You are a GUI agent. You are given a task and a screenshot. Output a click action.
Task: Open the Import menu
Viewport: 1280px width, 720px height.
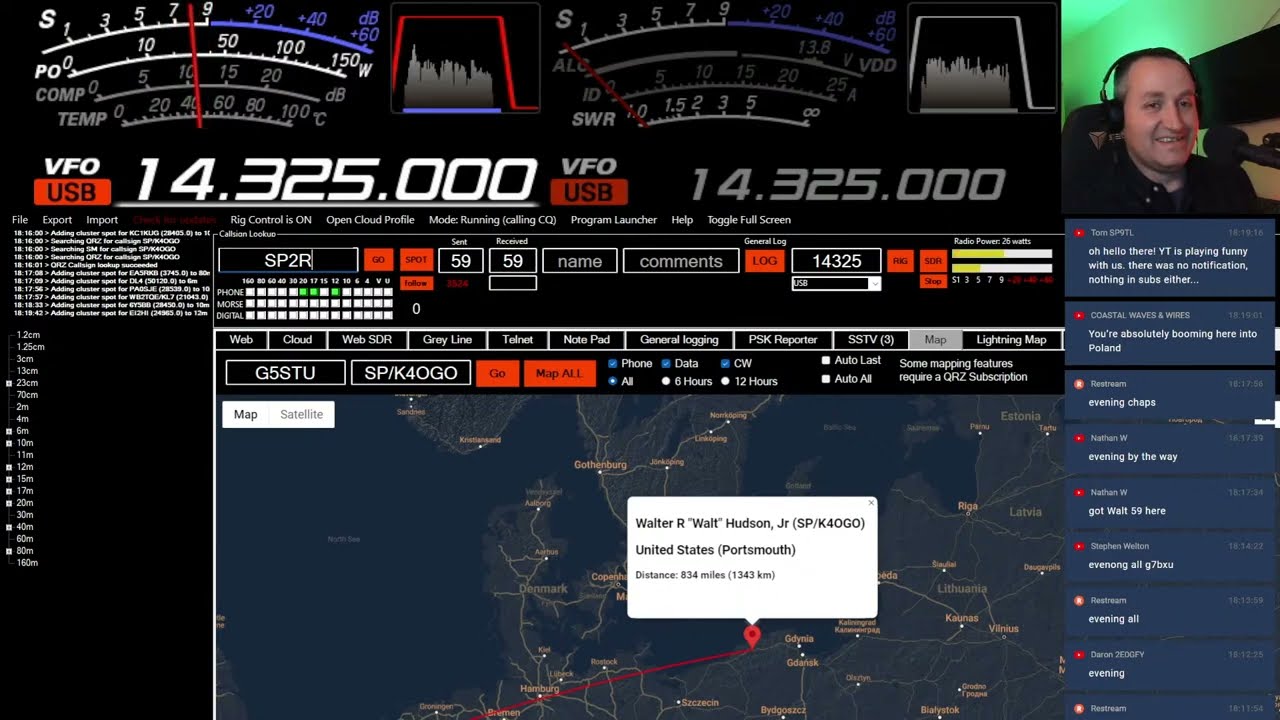[x=102, y=220]
